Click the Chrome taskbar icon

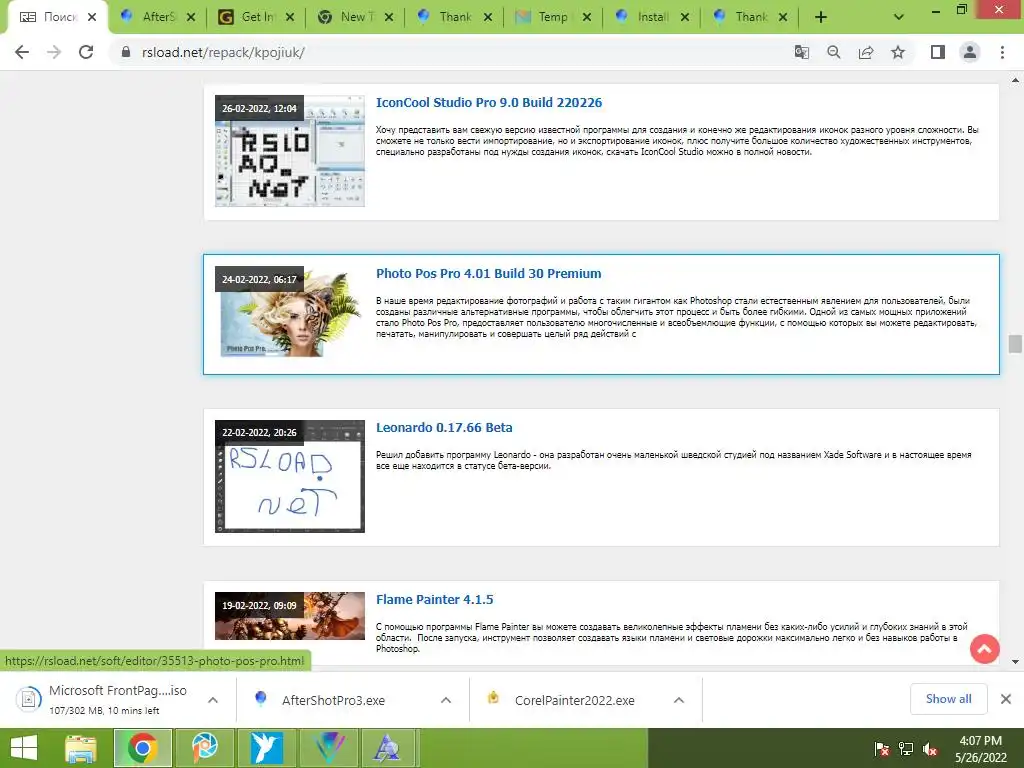(142, 748)
